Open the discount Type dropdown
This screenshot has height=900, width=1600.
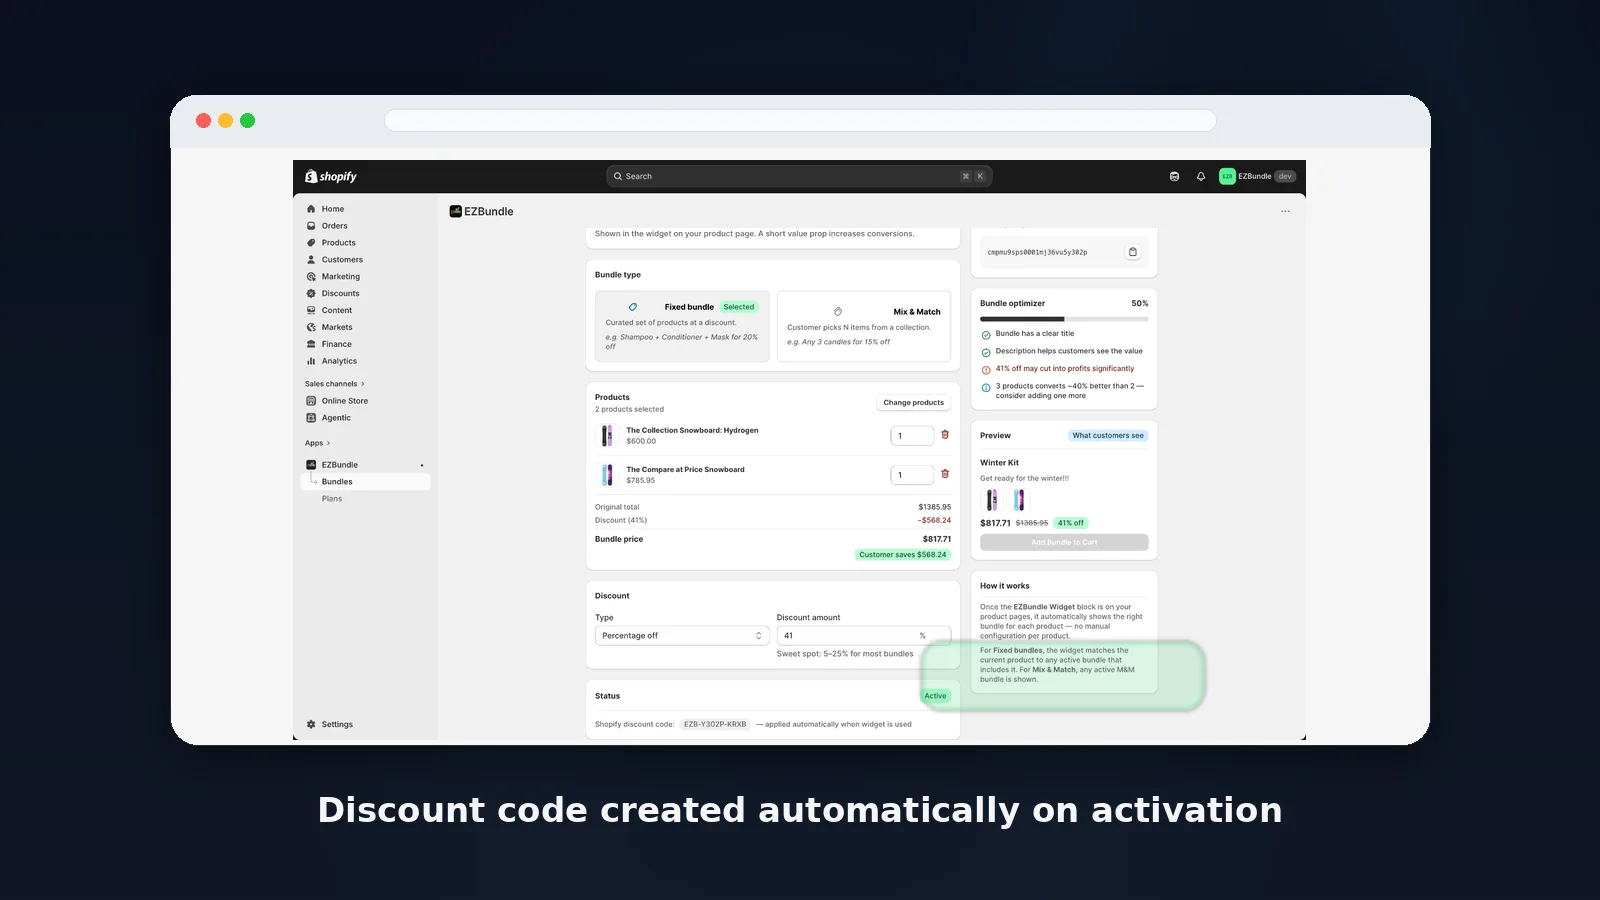682,636
